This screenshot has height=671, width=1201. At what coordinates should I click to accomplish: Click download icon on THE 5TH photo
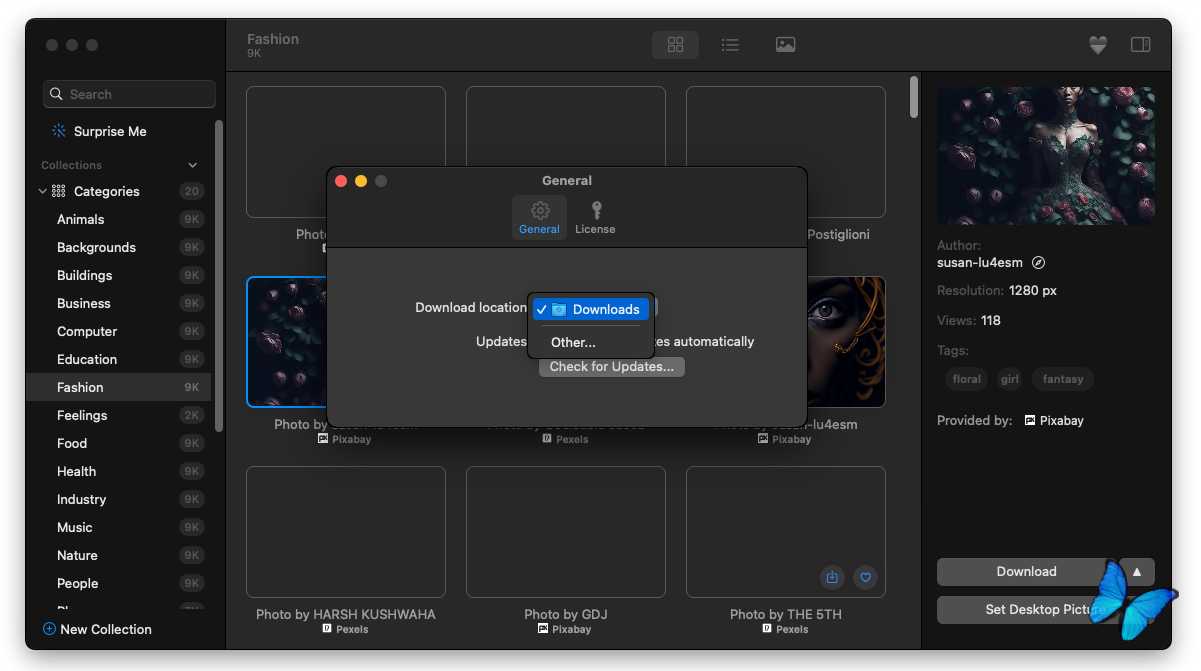(x=832, y=577)
